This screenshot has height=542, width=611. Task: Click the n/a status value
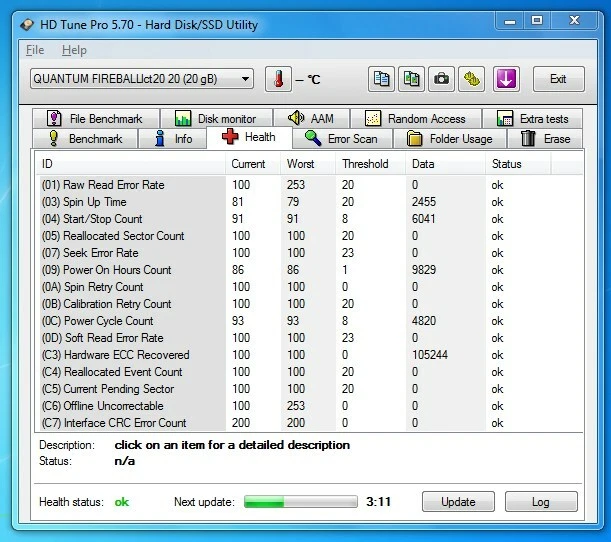coord(125,461)
